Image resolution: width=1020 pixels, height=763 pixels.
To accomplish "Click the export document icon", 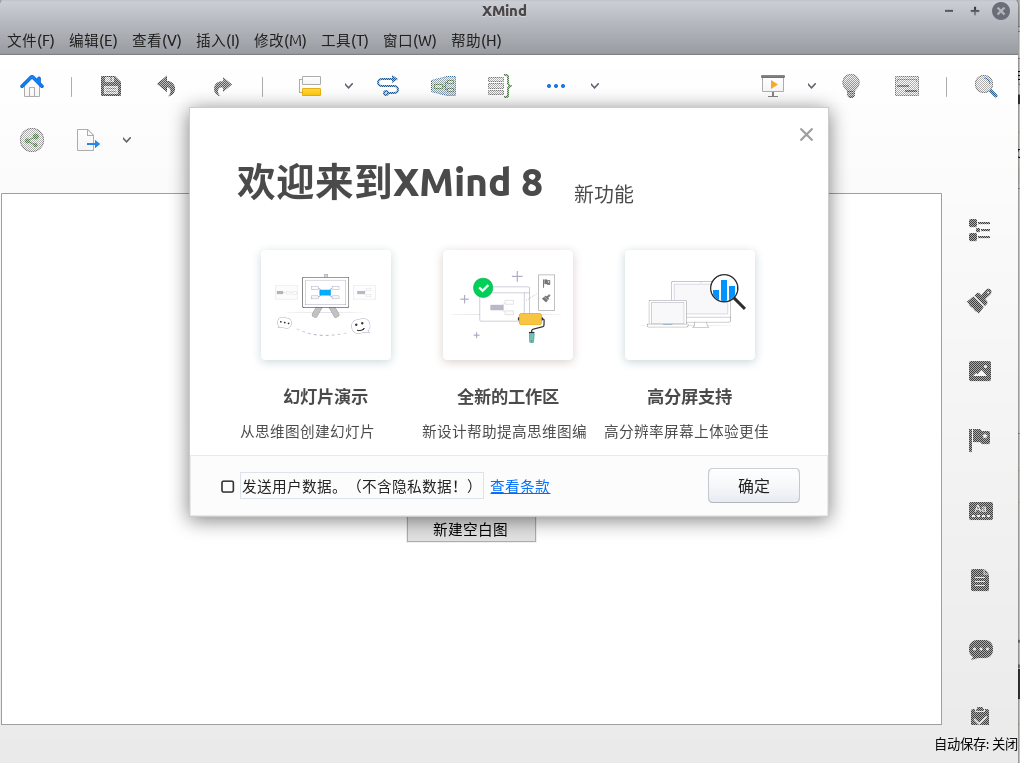I will [x=88, y=140].
